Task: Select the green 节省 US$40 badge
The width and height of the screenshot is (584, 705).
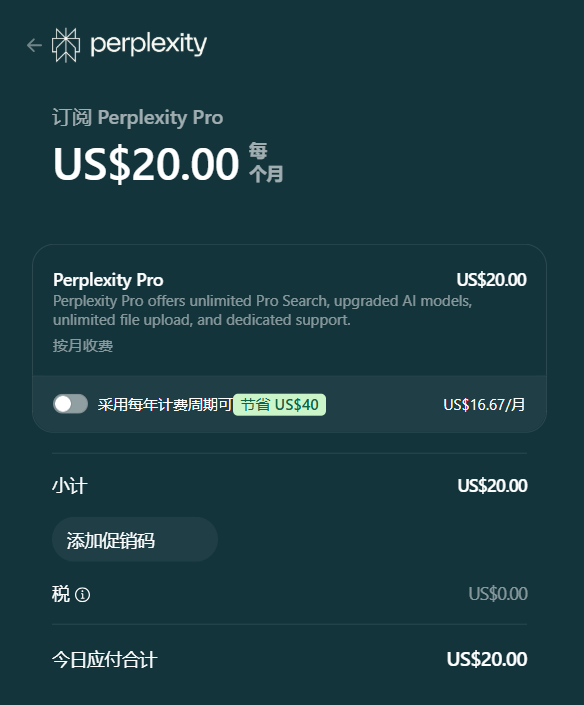Action: coord(280,405)
